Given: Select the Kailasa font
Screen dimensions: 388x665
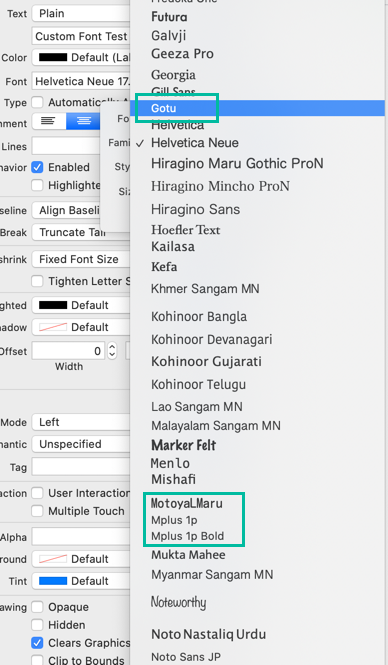Looking at the screenshot, I should 173,246.
